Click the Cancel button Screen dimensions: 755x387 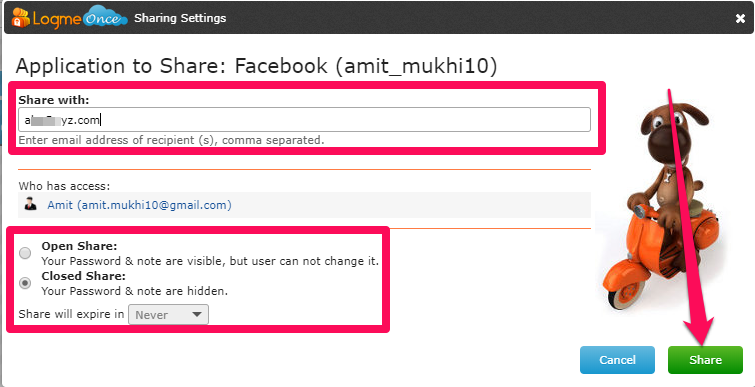(x=617, y=360)
